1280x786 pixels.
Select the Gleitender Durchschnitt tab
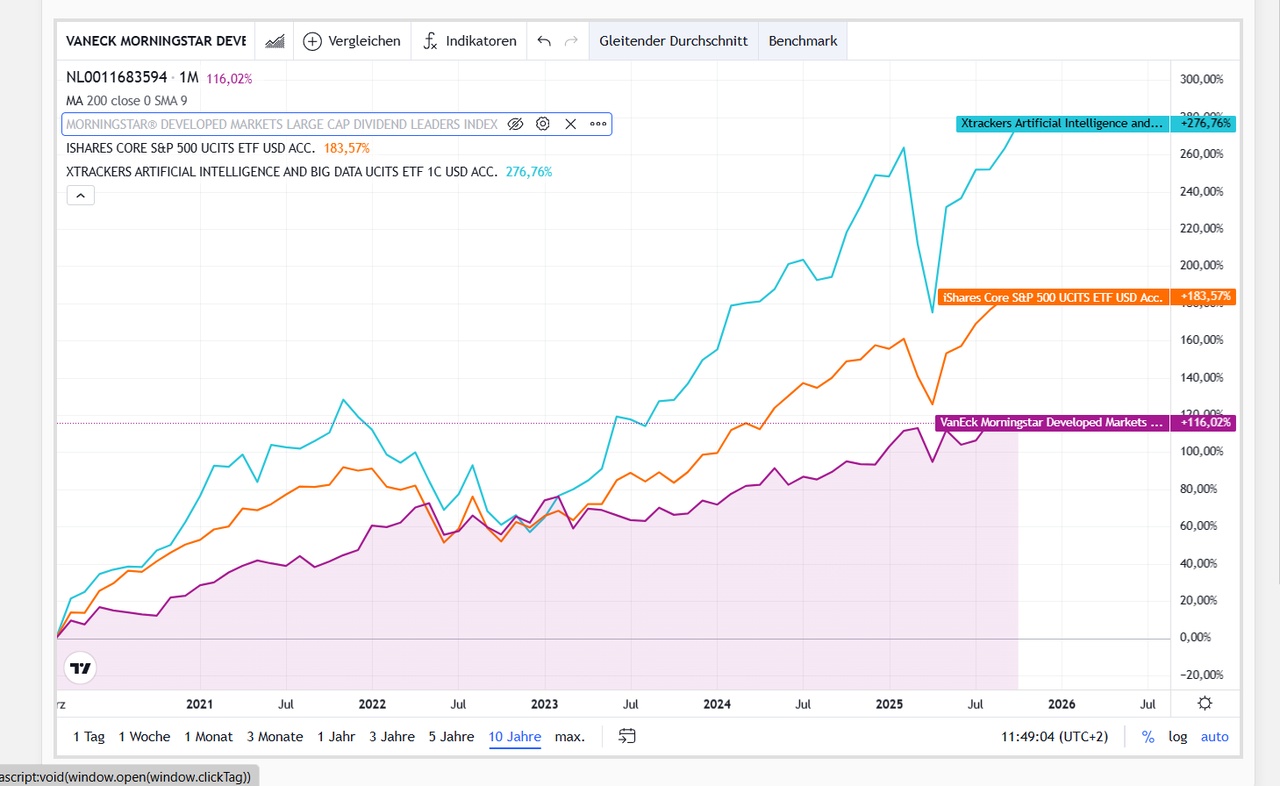click(673, 41)
